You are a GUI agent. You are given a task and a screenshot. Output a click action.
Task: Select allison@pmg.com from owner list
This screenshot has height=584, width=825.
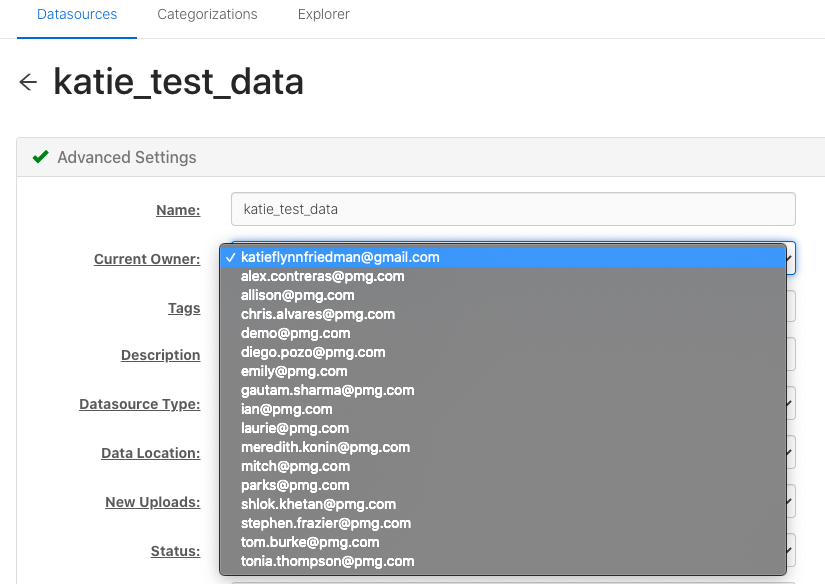(503, 295)
